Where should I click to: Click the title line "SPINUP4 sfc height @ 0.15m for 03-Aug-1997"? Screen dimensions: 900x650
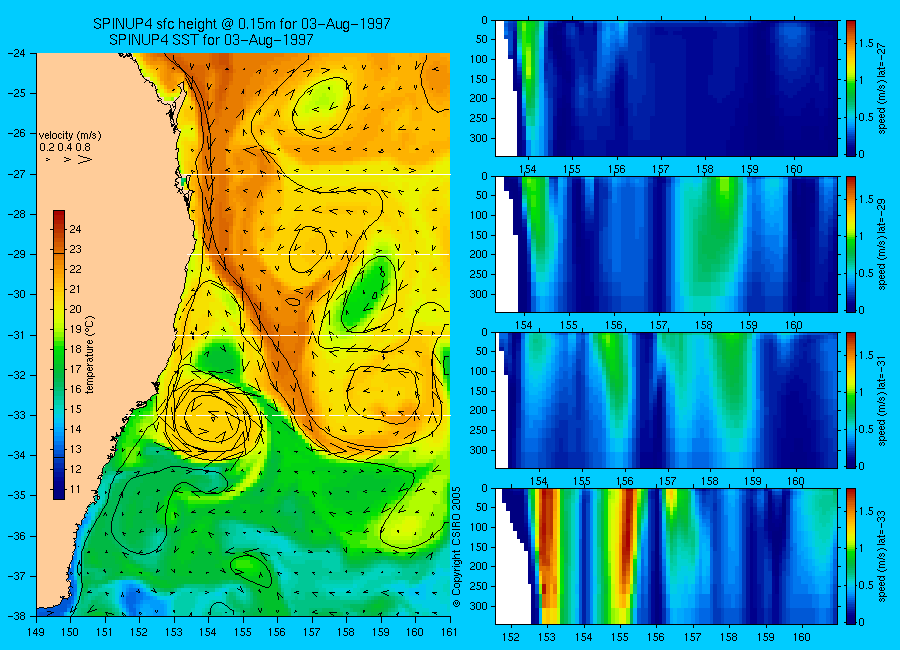(242, 24)
